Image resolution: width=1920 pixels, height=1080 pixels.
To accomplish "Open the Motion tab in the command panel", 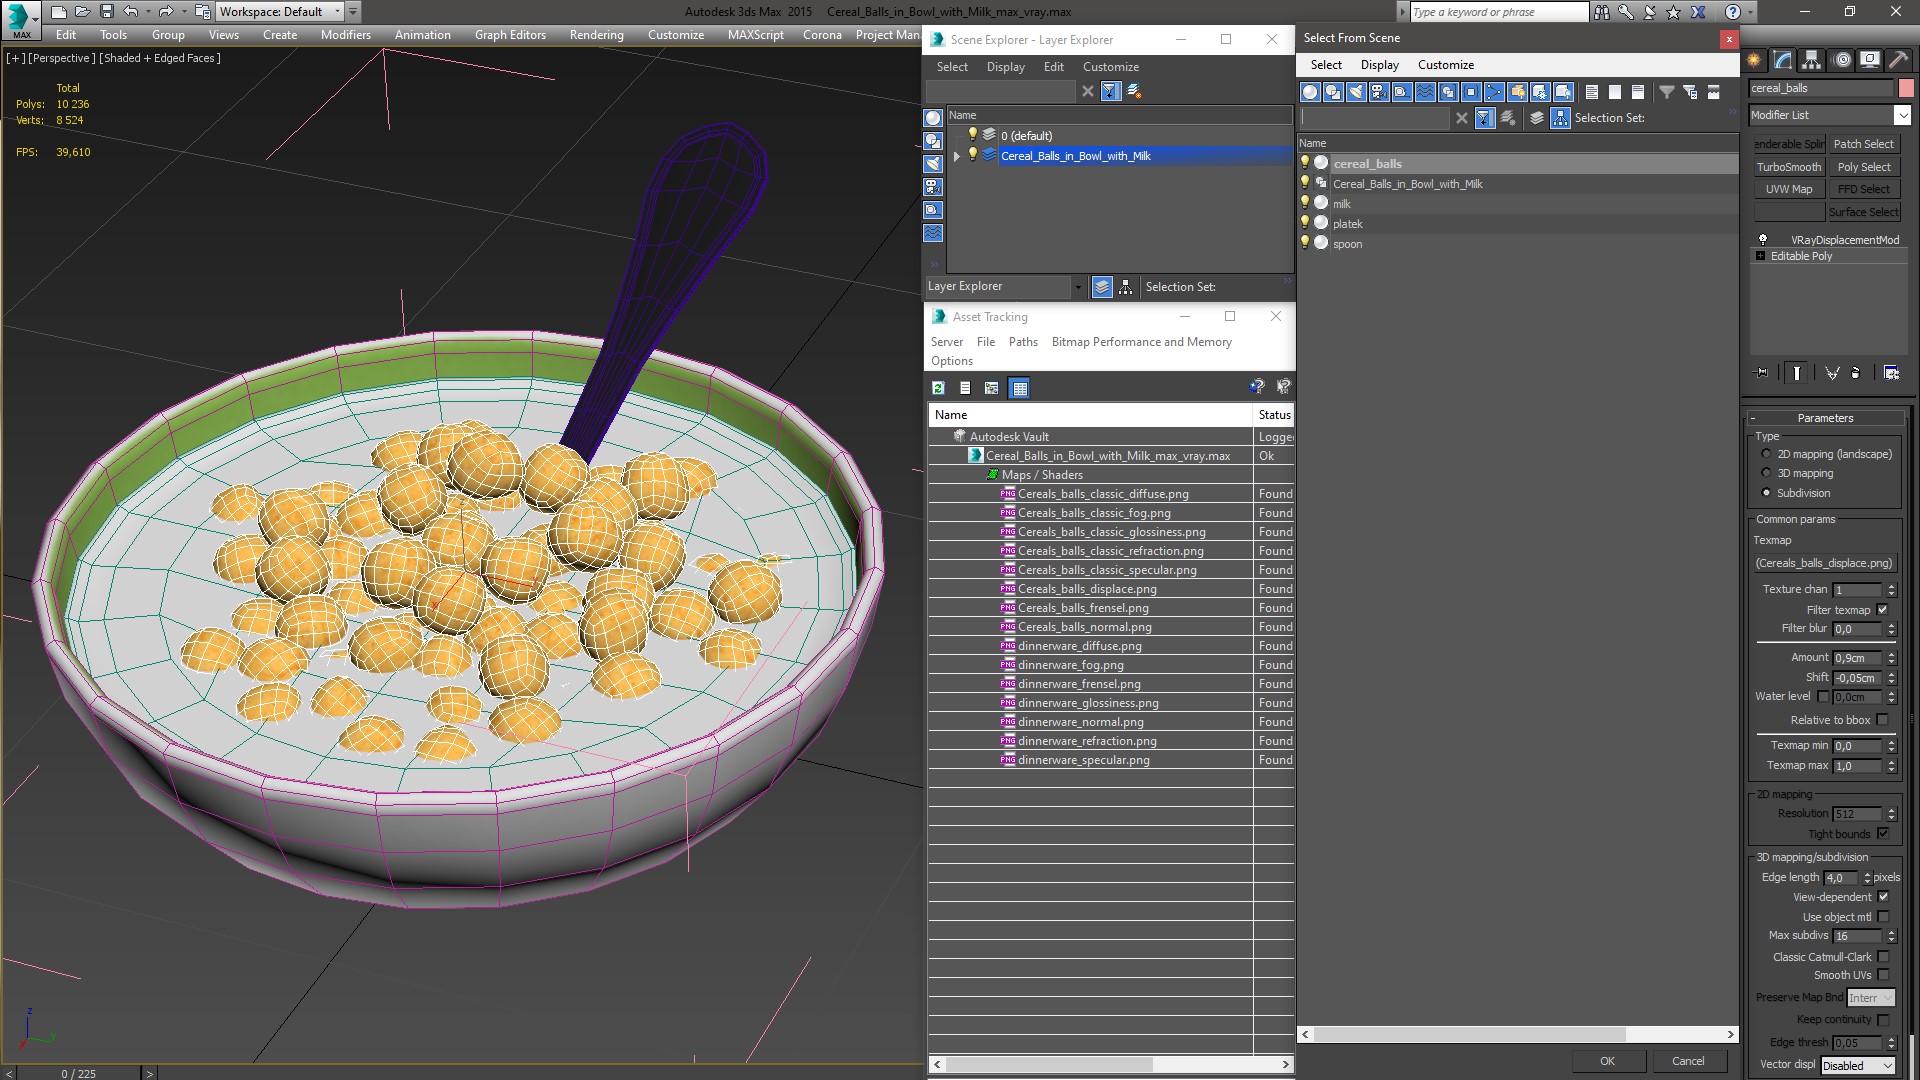I will (x=1842, y=60).
